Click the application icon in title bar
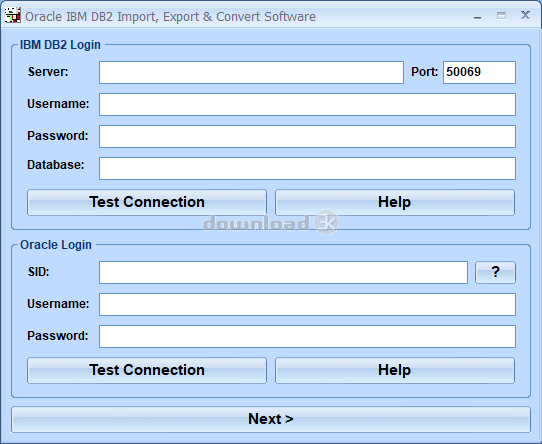This screenshot has height=444, width=542. 13,16
